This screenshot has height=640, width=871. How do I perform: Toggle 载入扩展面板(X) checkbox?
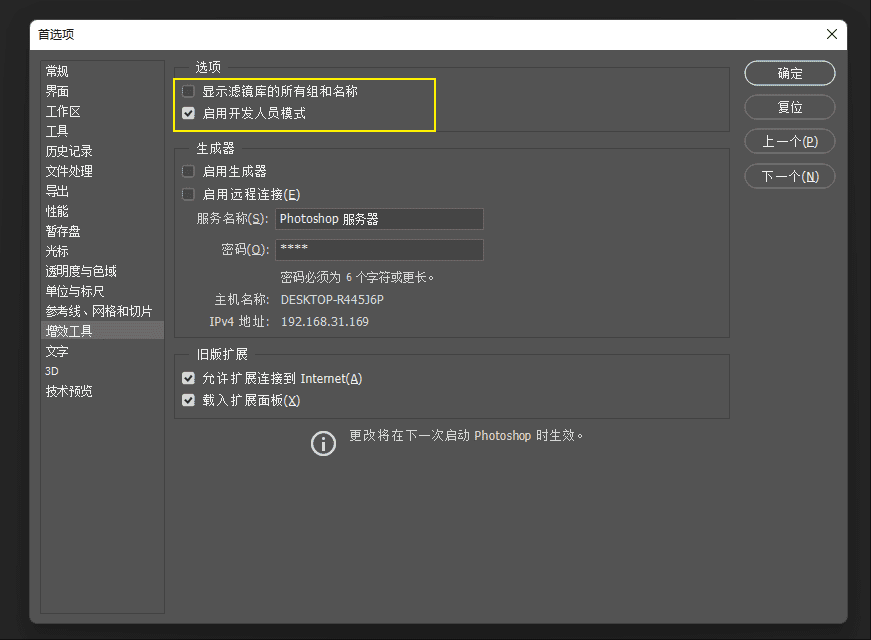click(188, 401)
